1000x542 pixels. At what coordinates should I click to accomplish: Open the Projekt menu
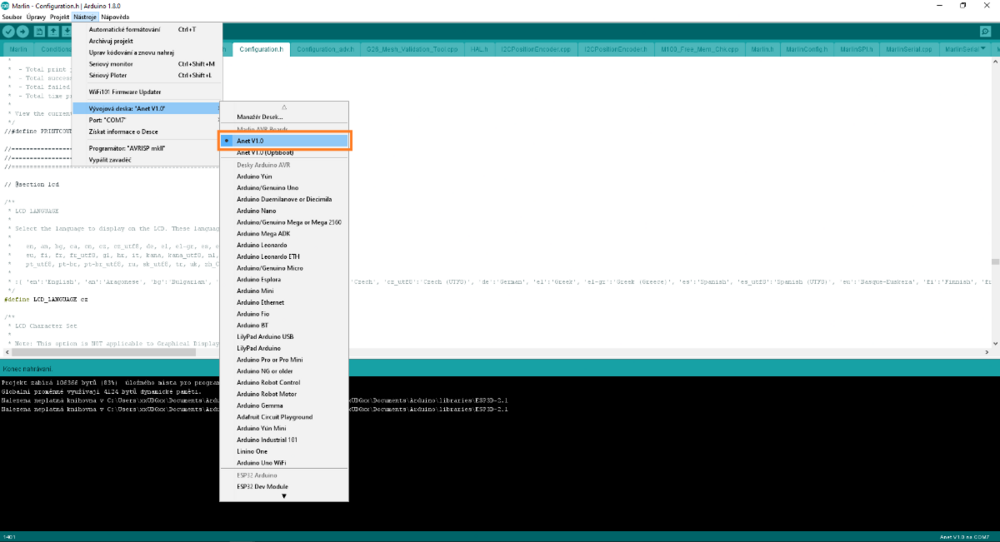pyautogui.click(x=59, y=17)
